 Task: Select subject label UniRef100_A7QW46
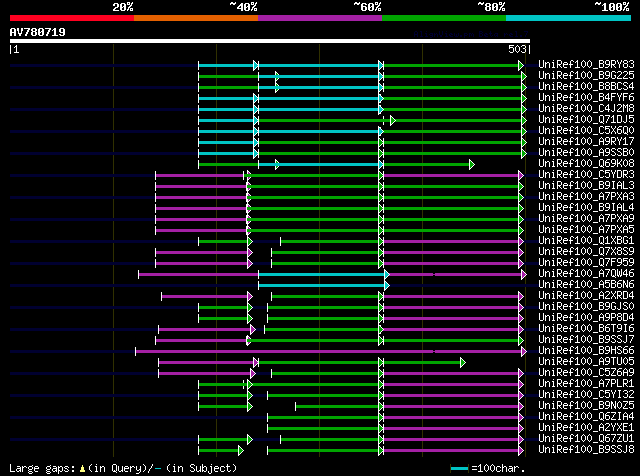(x=586, y=274)
